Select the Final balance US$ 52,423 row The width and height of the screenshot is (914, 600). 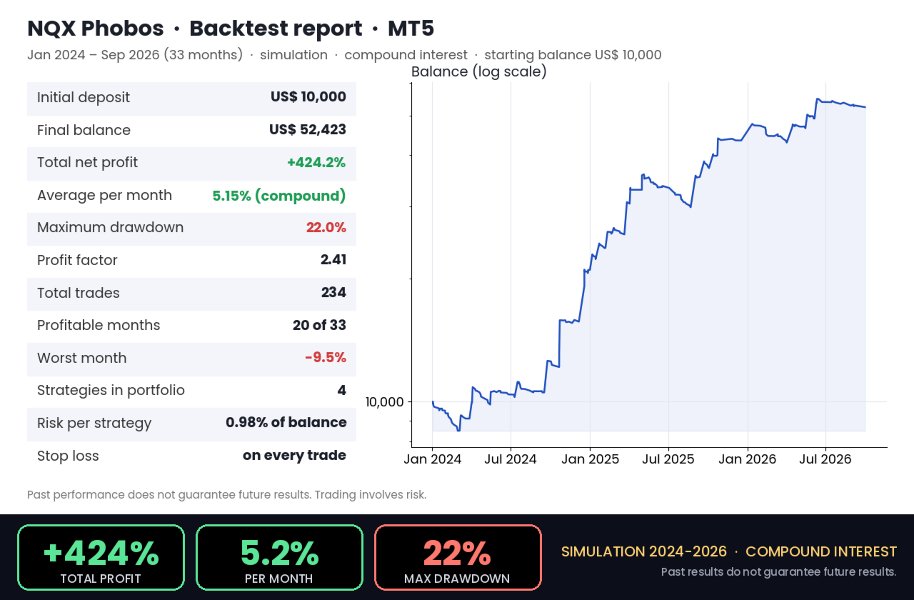[191, 130]
